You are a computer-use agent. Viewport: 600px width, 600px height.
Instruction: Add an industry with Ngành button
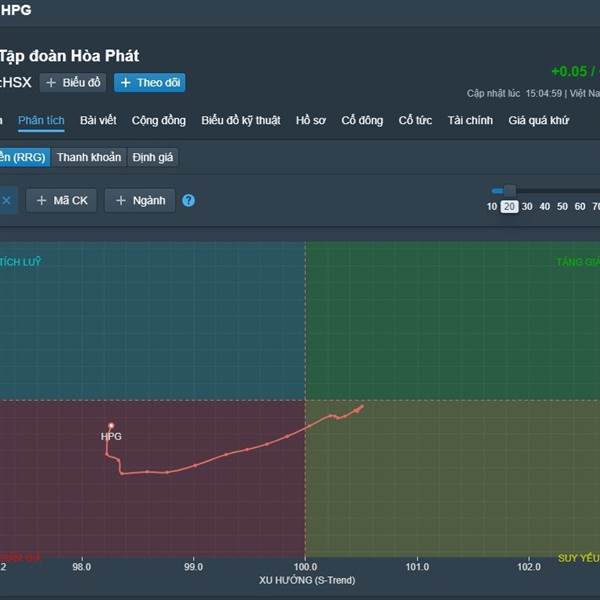(140, 201)
